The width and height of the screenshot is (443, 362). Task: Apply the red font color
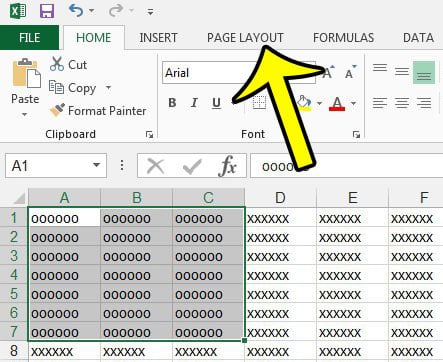(337, 103)
